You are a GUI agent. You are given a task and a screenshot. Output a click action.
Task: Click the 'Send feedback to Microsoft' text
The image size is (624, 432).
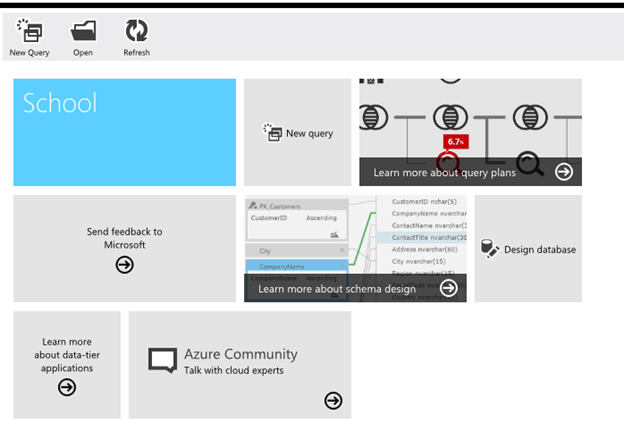click(x=124, y=238)
